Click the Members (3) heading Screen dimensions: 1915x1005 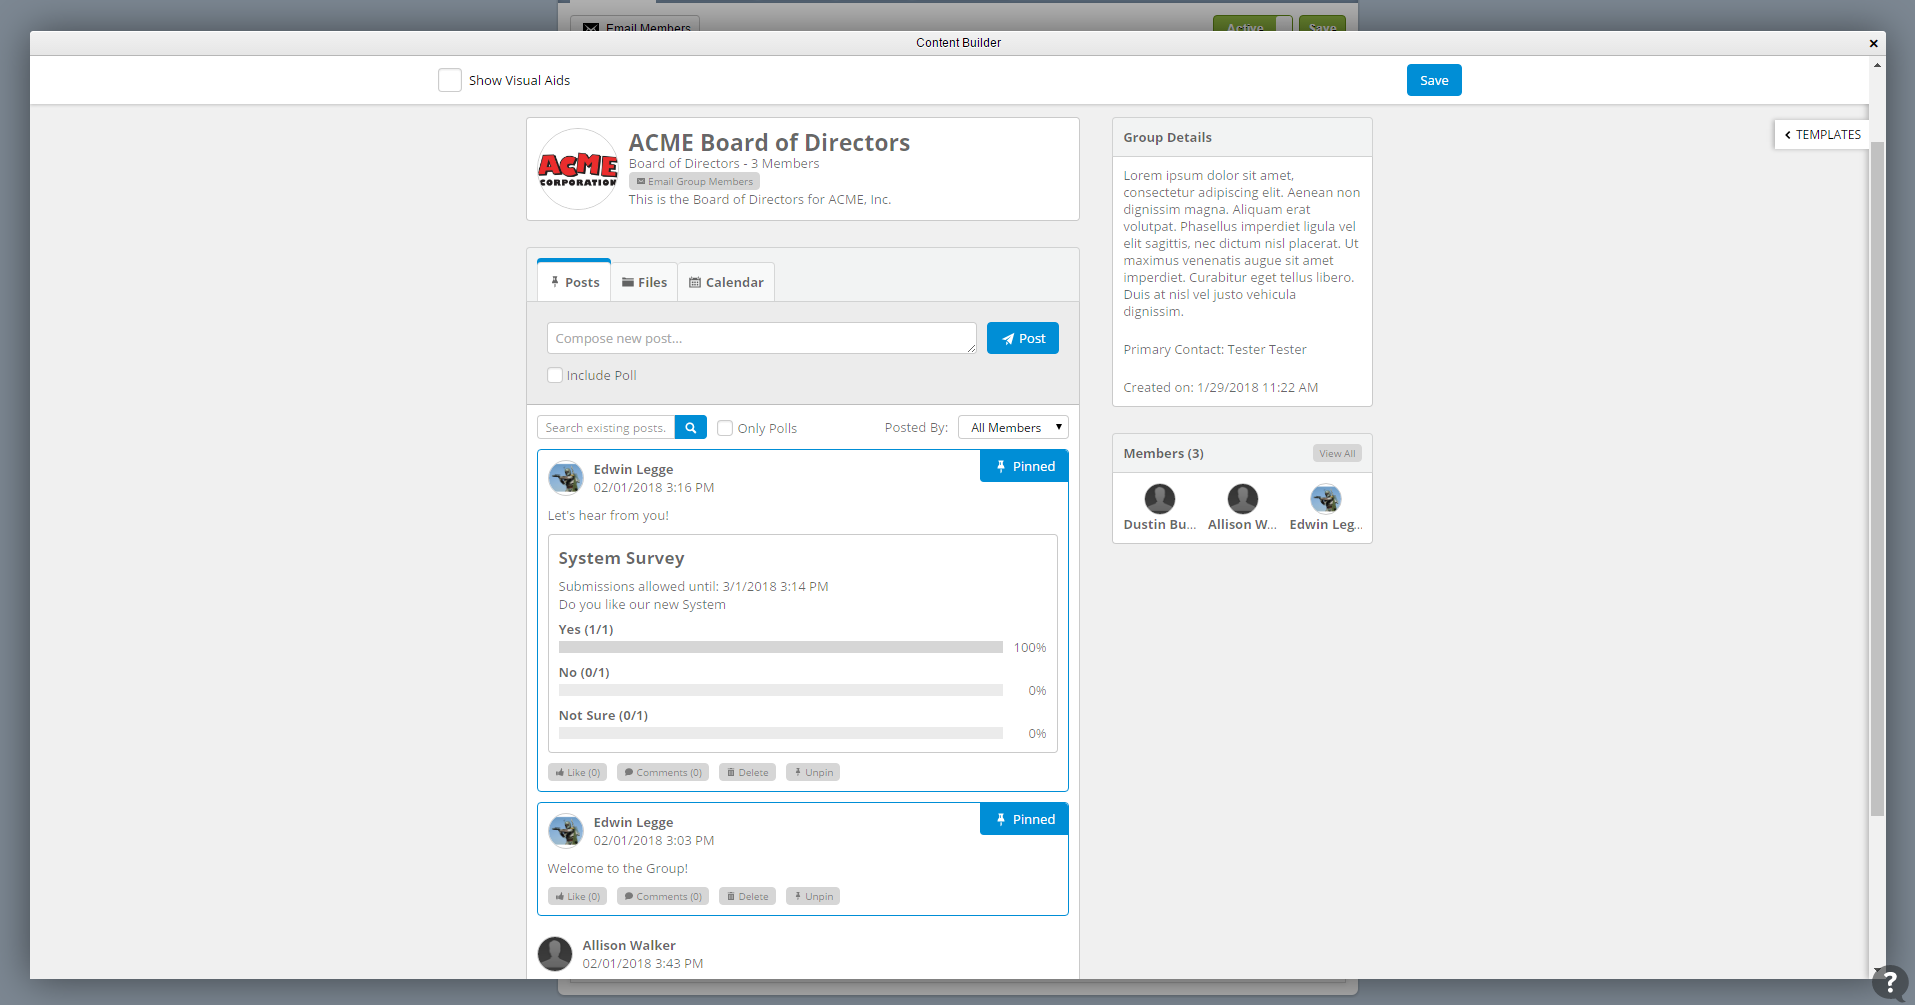coord(1163,453)
